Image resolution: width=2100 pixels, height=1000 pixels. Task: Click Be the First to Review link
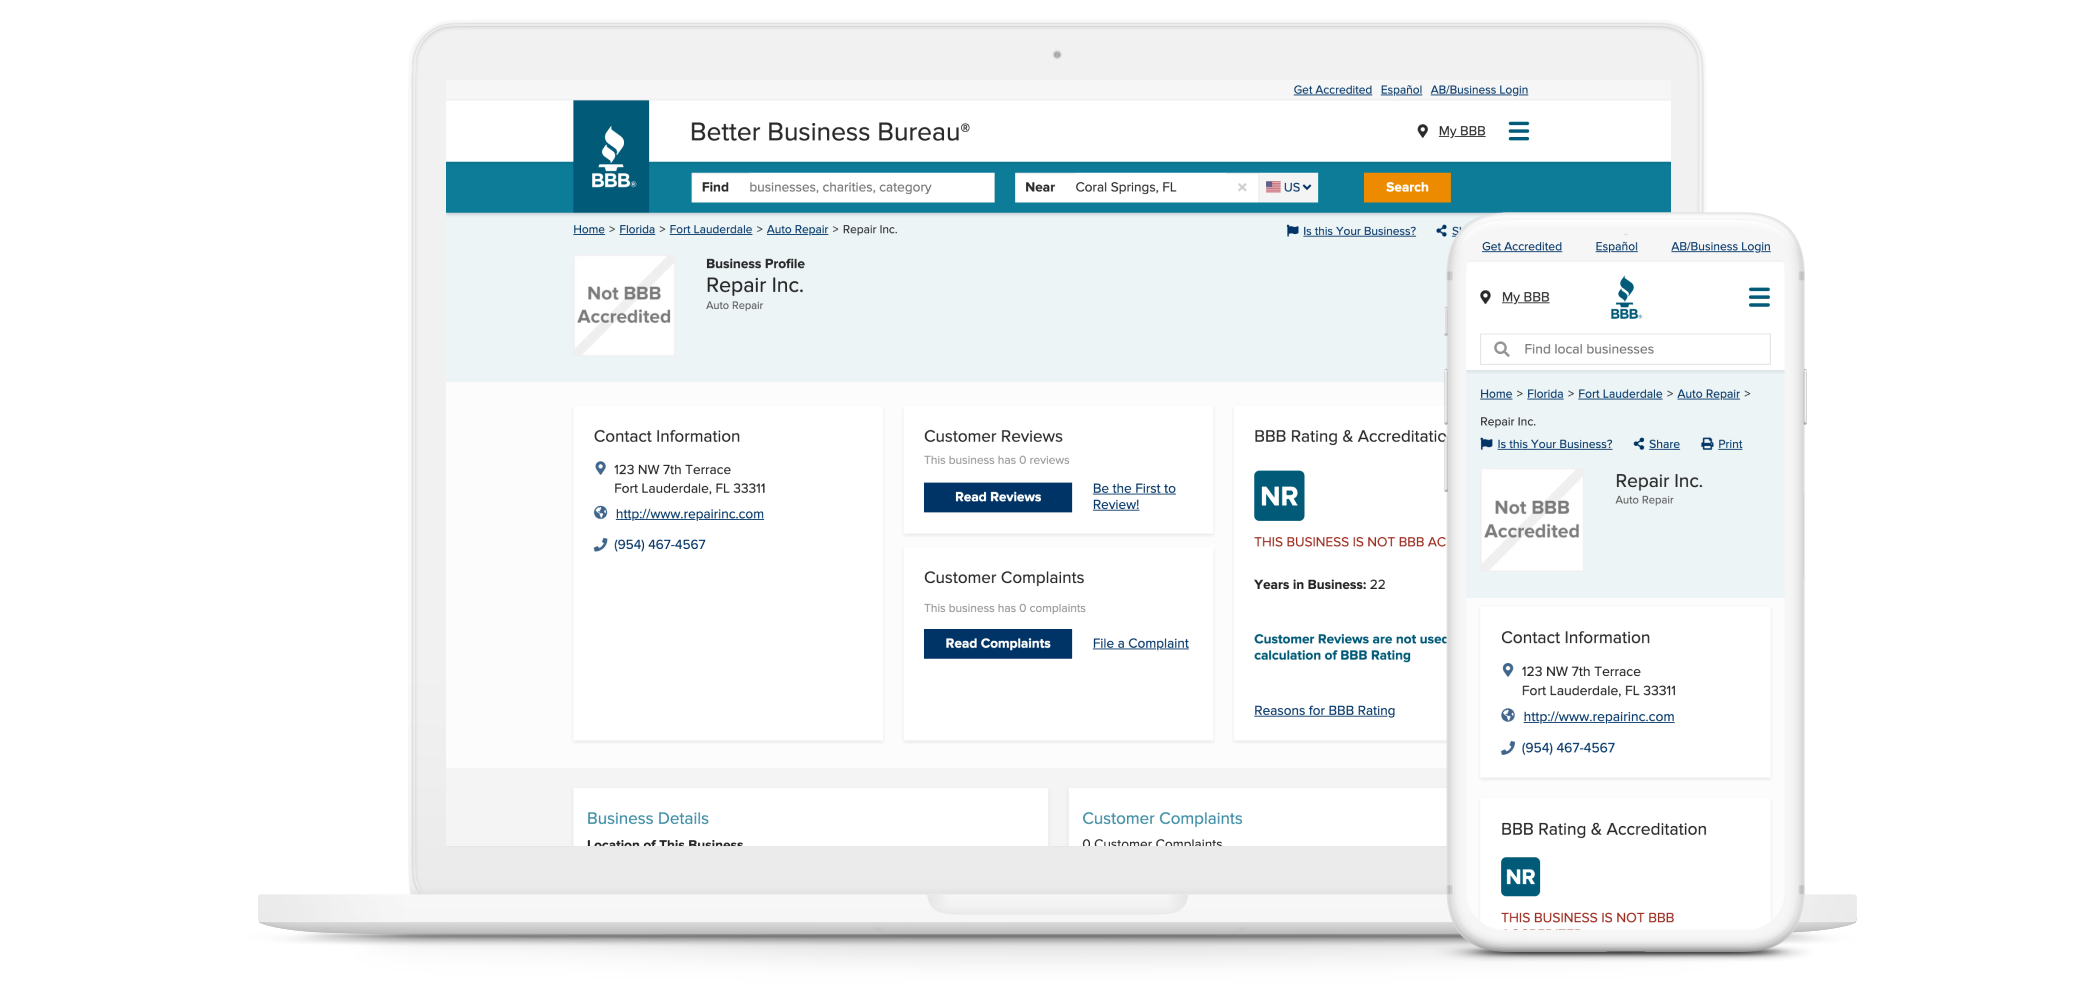[1134, 496]
